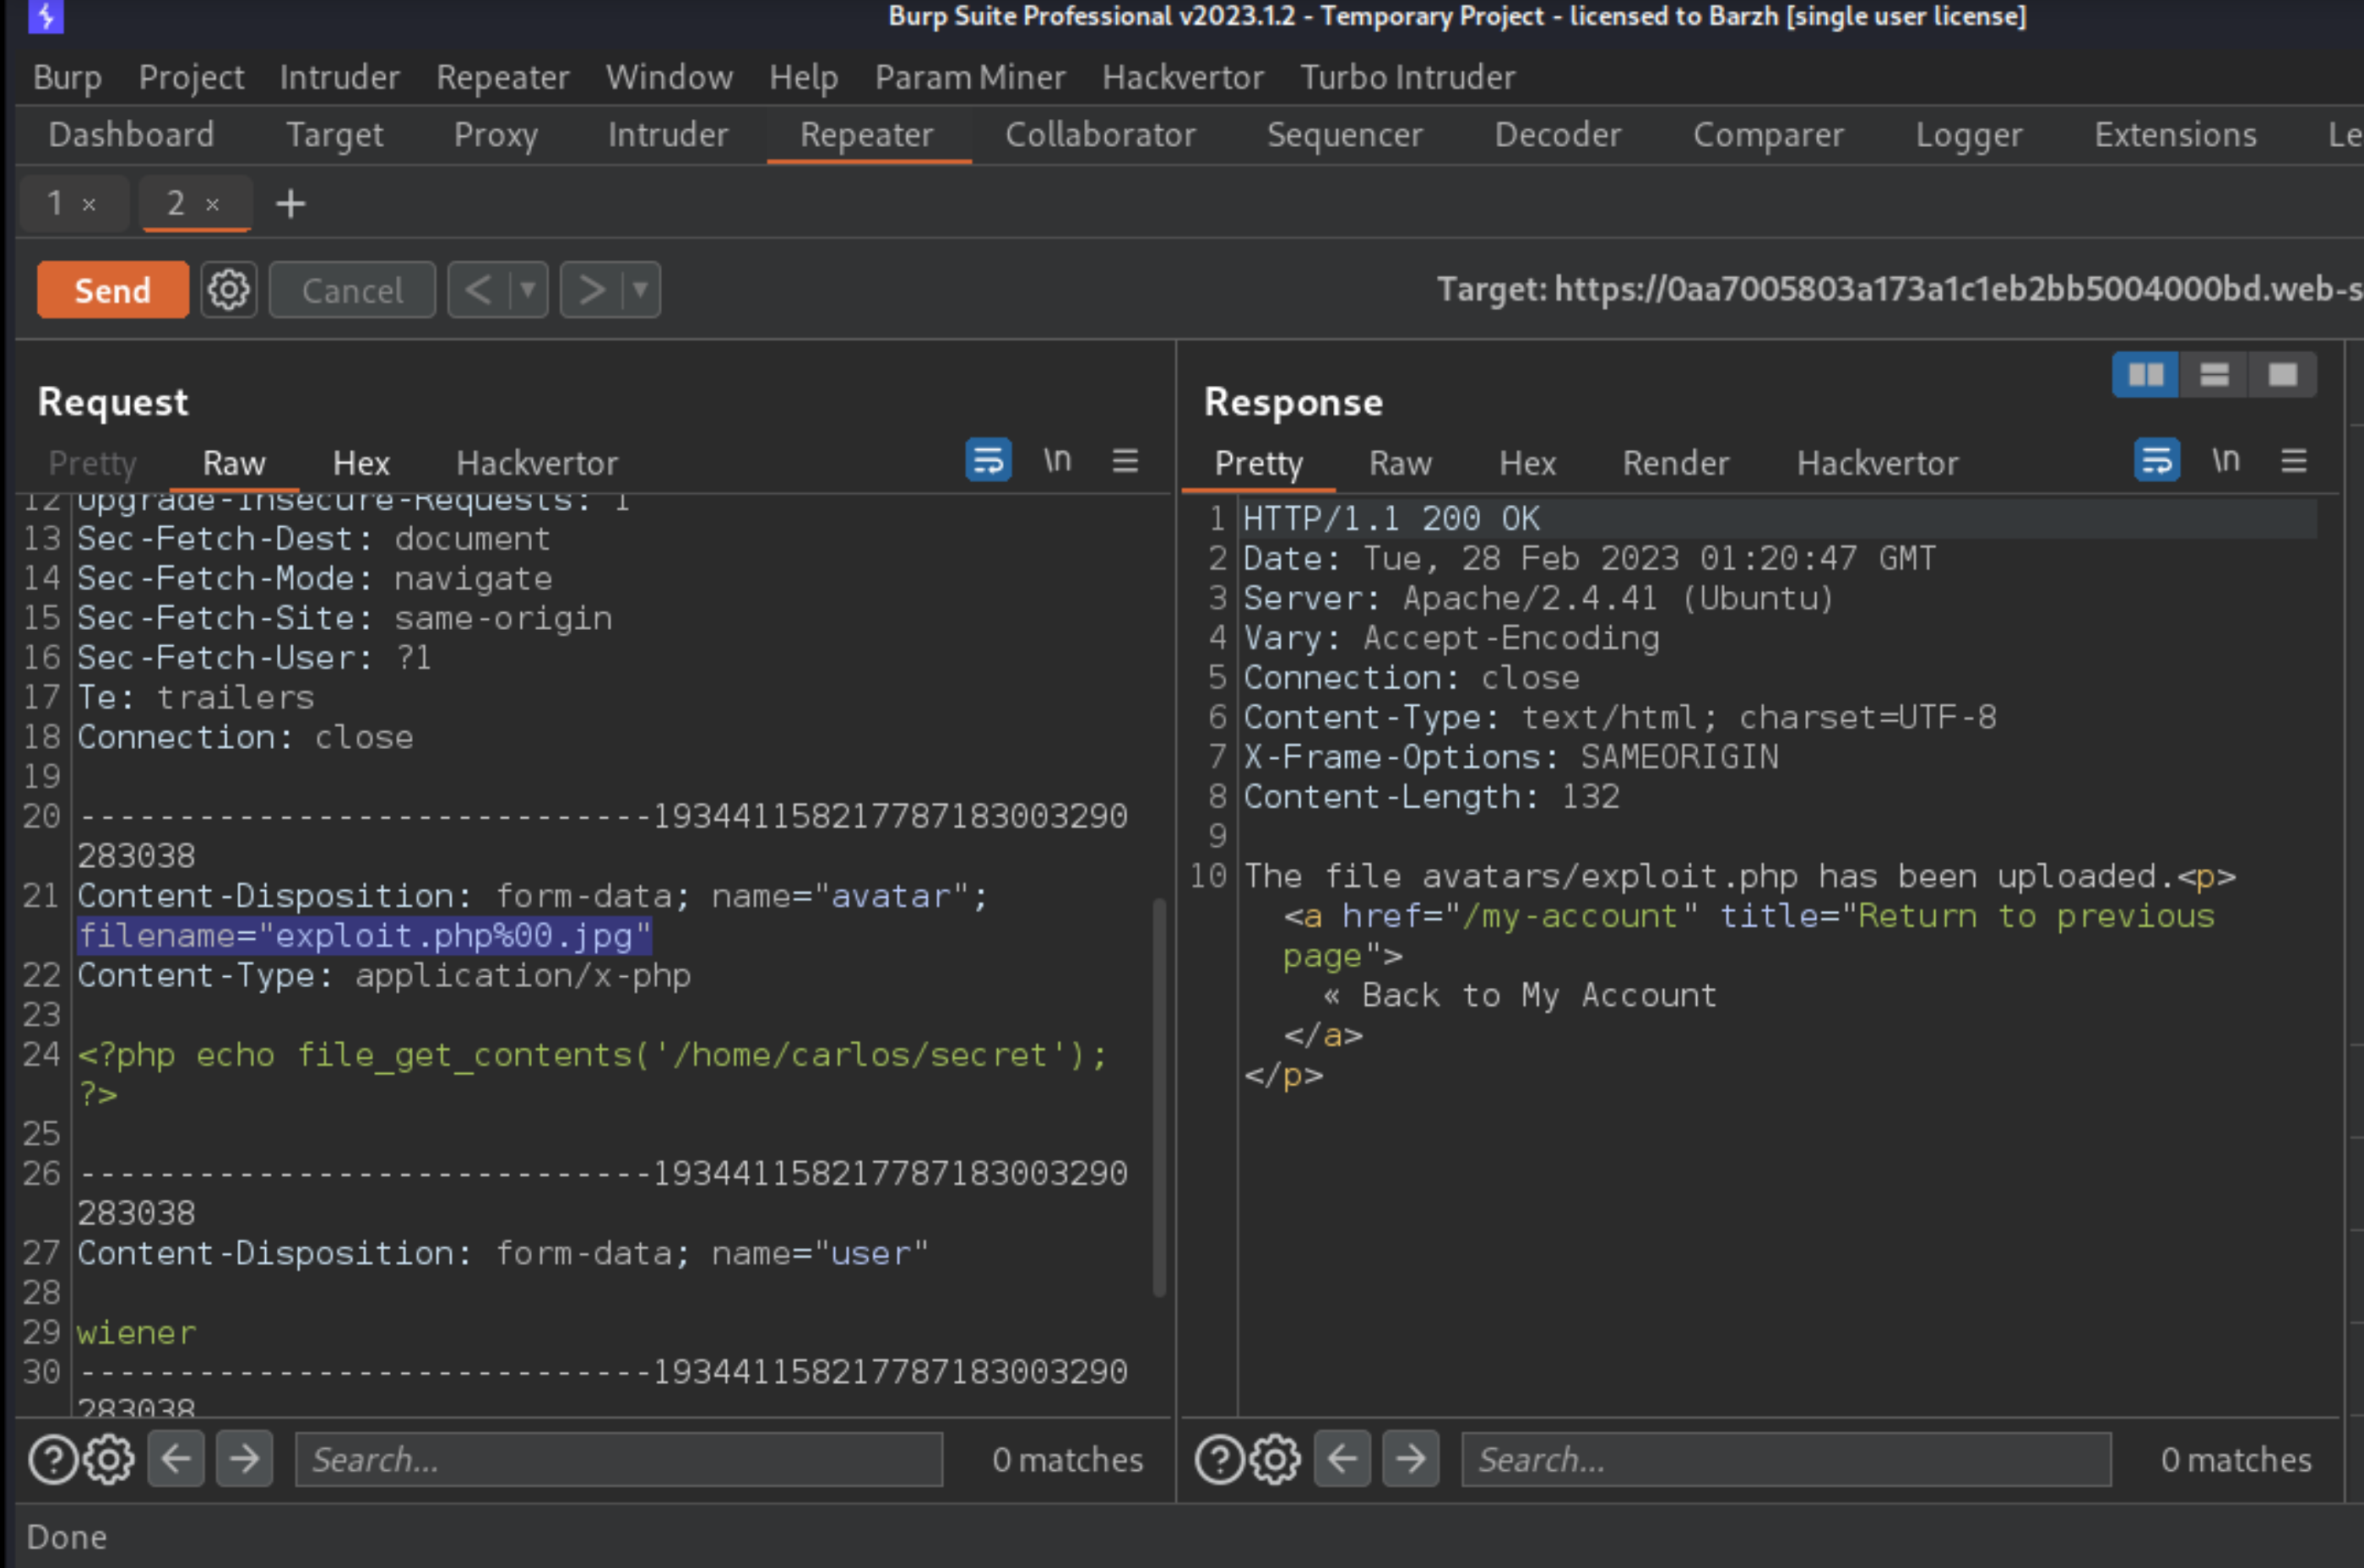This screenshot has width=2364, height=1568.
Task: Switch to Repeater tab 1
Action: pos(55,204)
